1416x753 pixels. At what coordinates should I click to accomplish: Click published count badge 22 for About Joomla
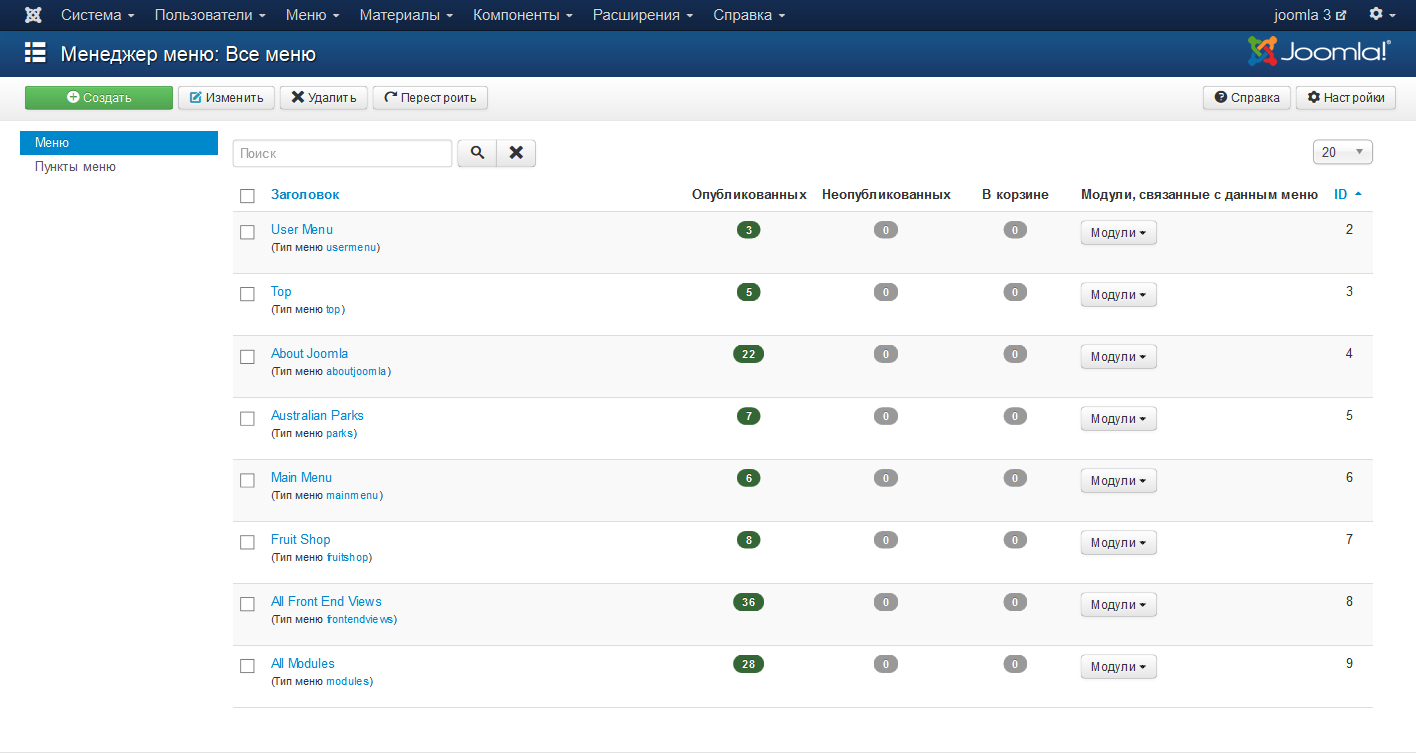(748, 354)
